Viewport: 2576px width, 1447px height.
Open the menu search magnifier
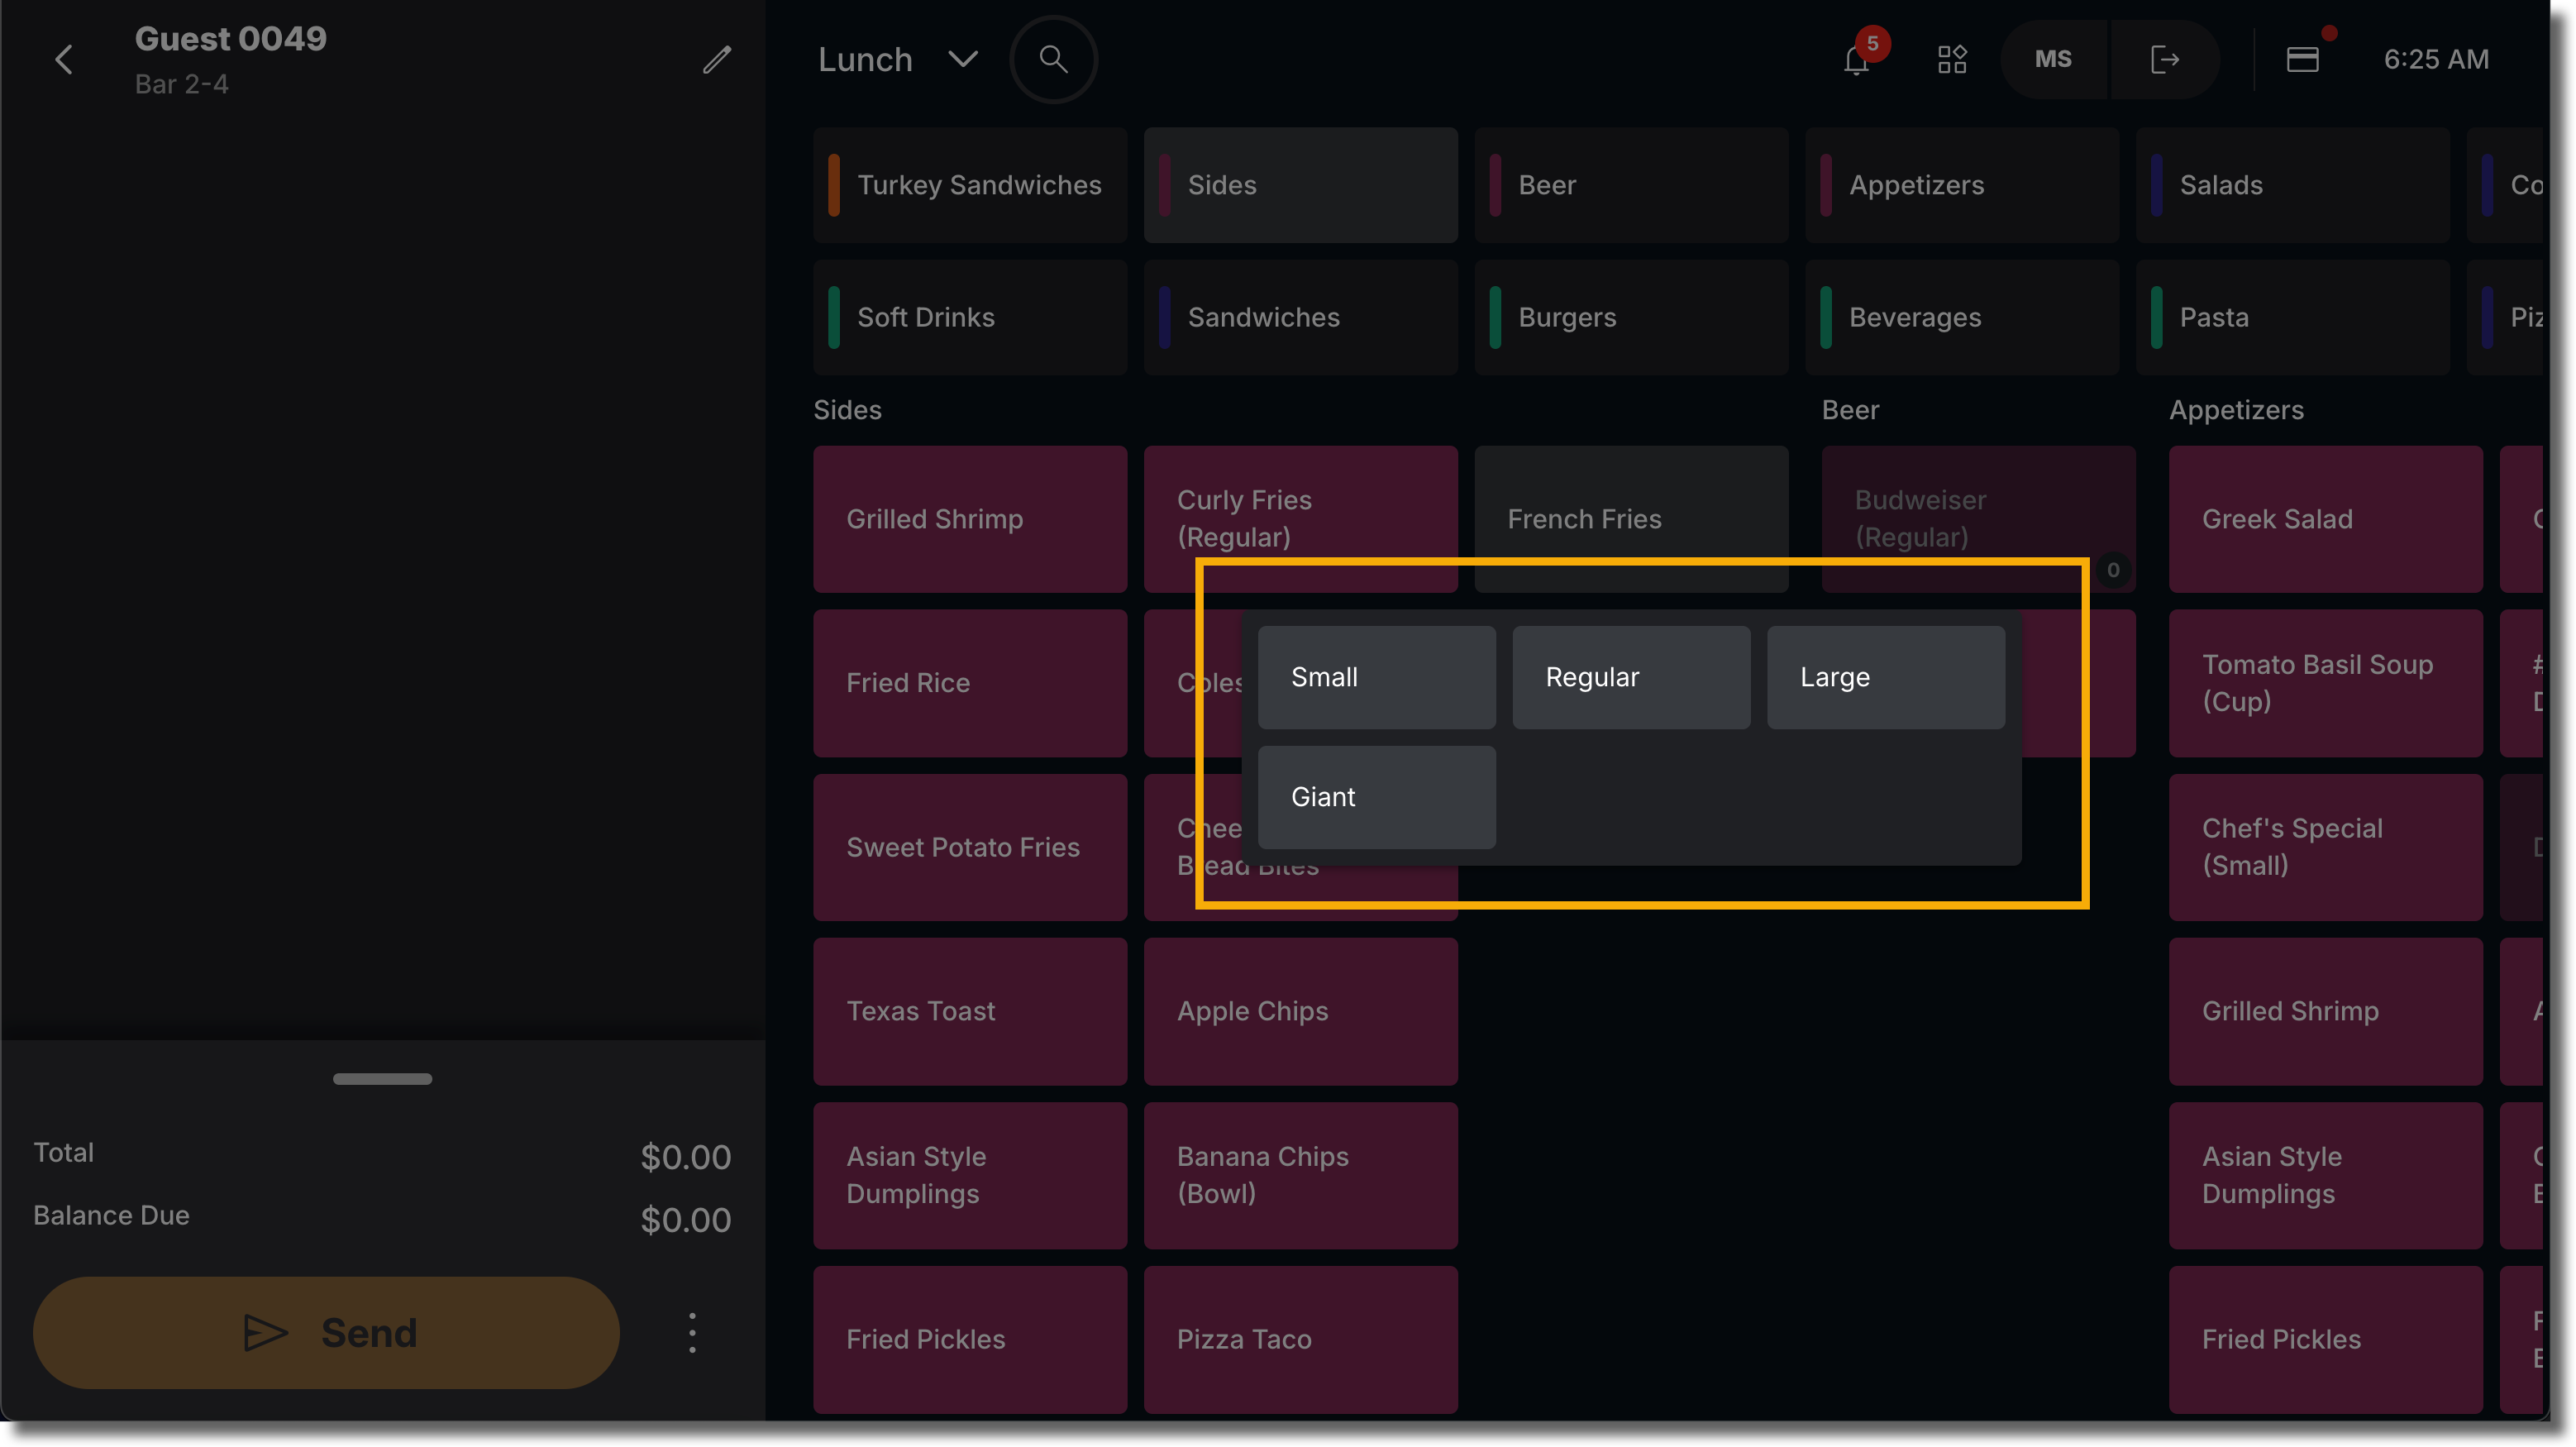pyautogui.click(x=1053, y=60)
